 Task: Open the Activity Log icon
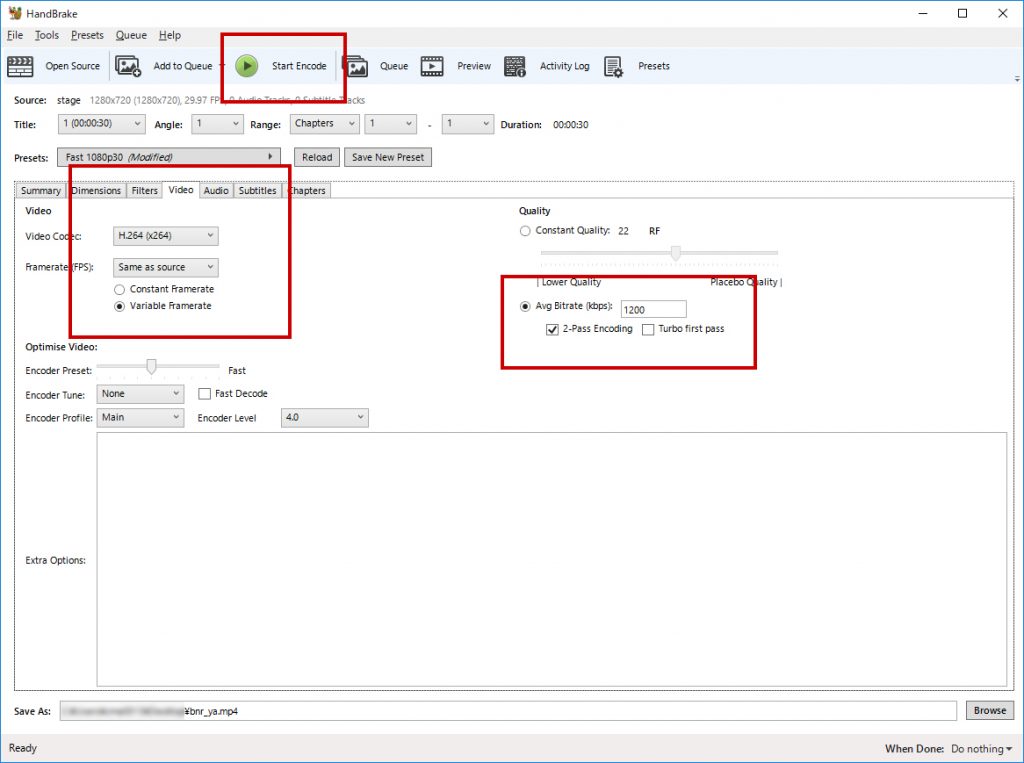click(x=515, y=66)
